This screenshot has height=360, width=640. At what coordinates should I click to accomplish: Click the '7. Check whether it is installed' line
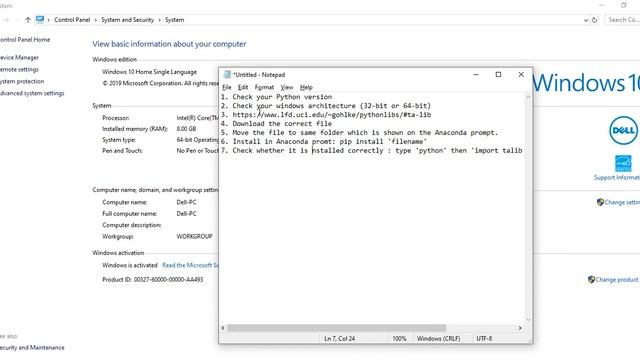[x=371, y=151]
